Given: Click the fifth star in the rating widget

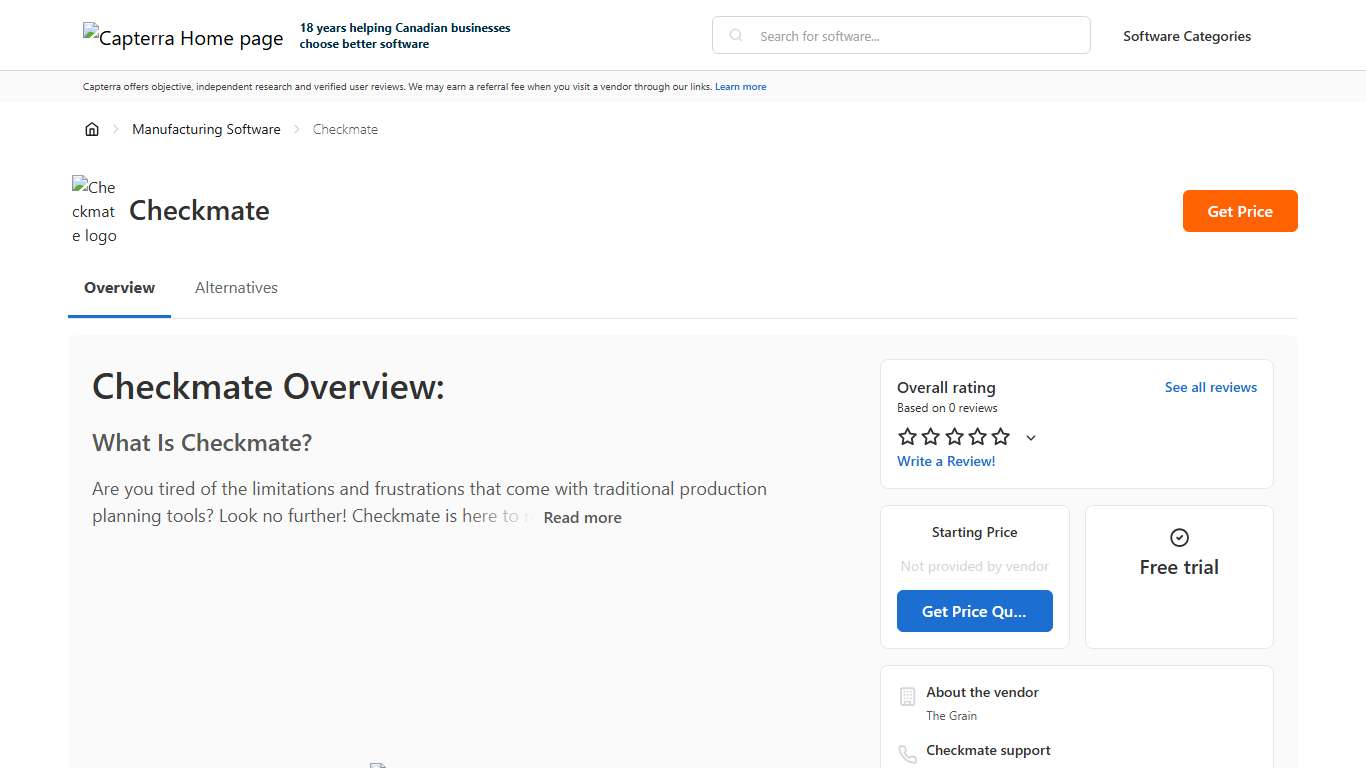Looking at the screenshot, I should click(1000, 436).
